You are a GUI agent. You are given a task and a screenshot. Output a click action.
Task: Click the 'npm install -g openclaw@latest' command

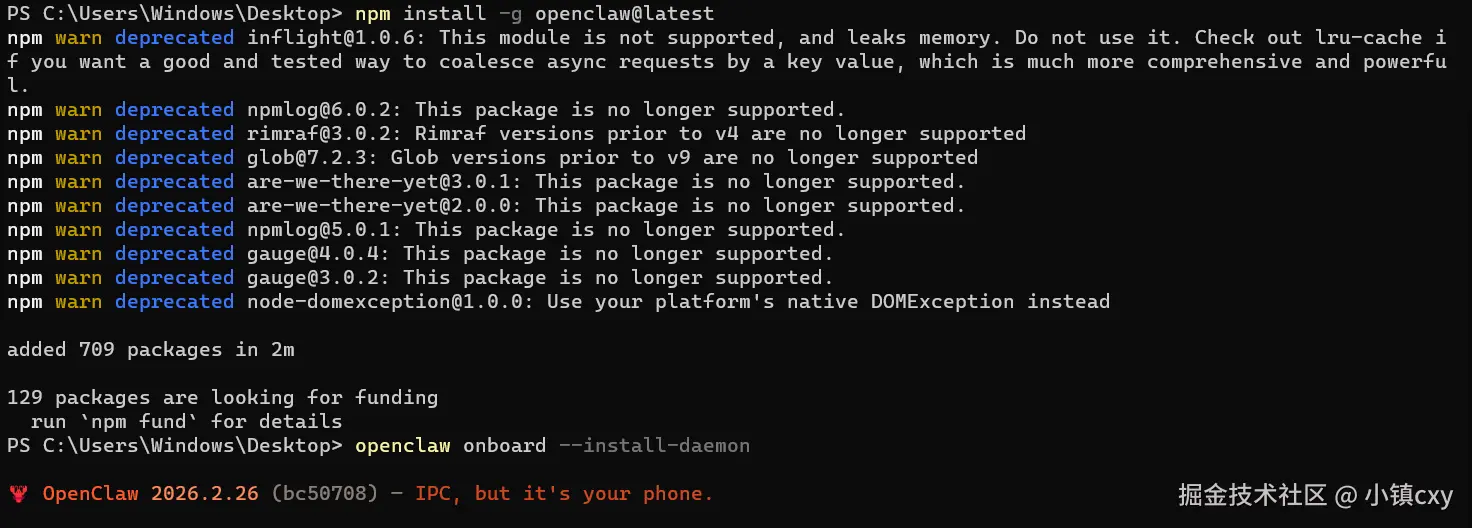pyautogui.click(x=535, y=14)
